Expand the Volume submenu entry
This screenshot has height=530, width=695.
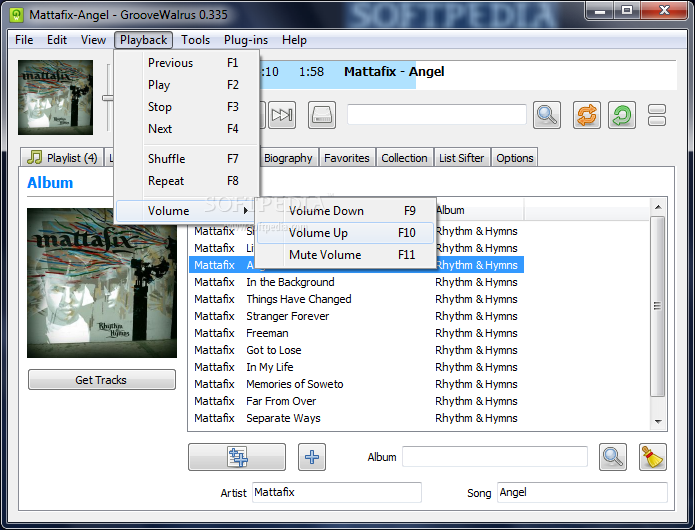[x=186, y=211]
